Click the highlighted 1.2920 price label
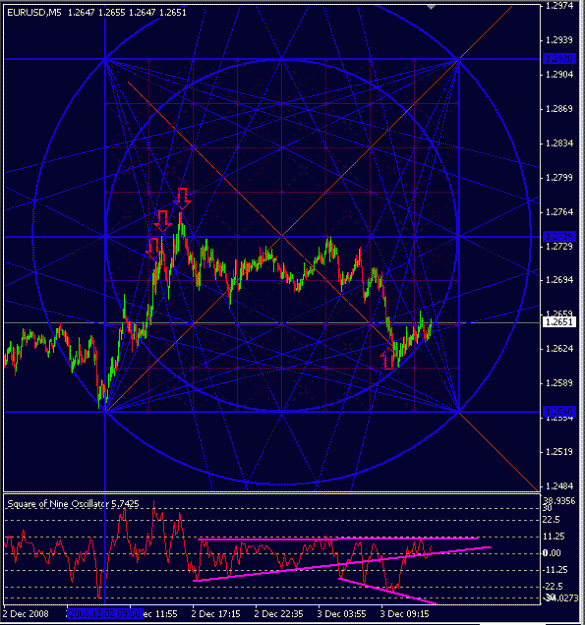585x625 pixels. pos(559,59)
